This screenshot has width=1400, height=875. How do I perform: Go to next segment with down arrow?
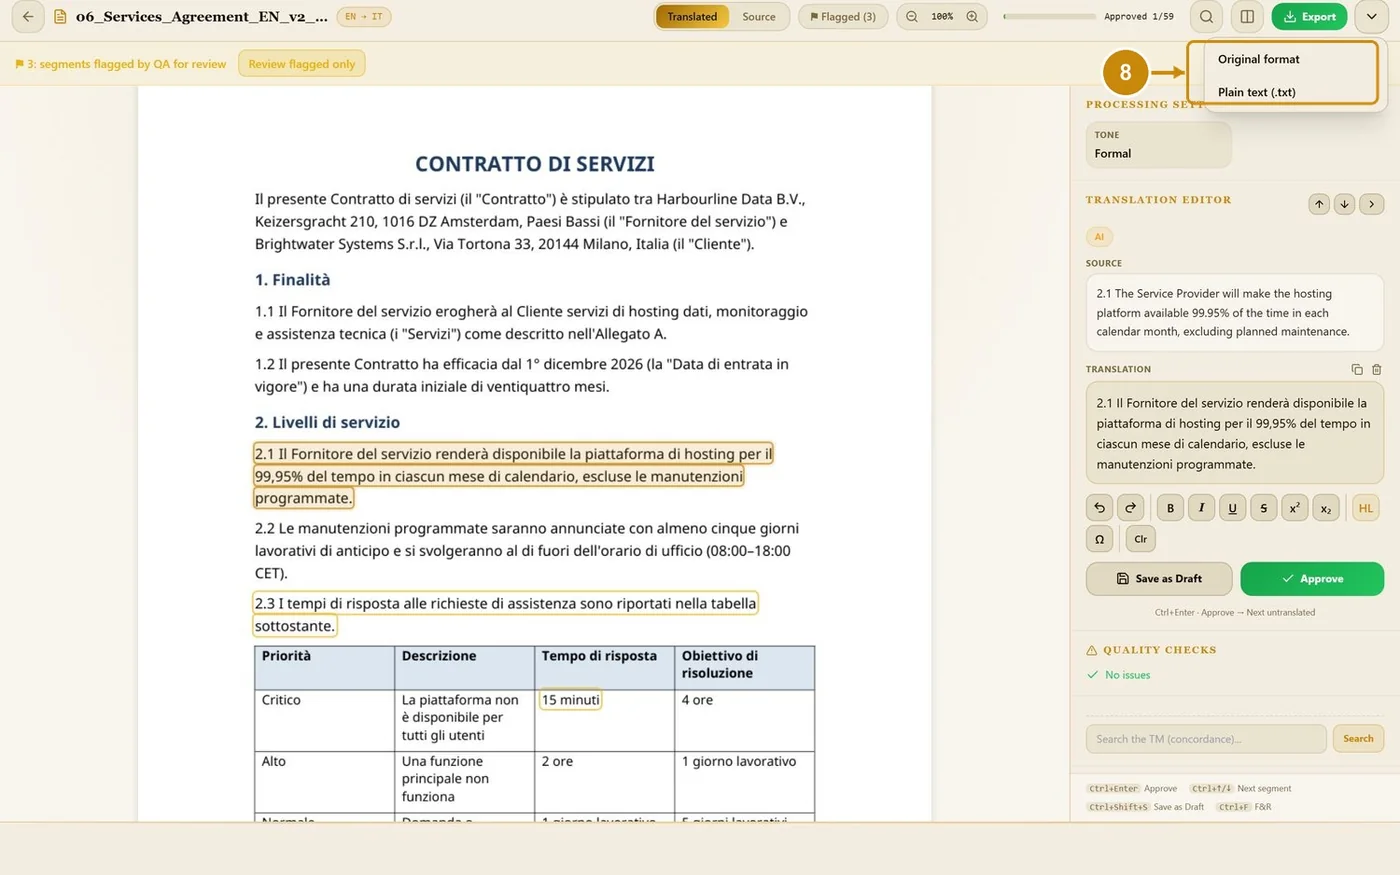pyautogui.click(x=1344, y=204)
